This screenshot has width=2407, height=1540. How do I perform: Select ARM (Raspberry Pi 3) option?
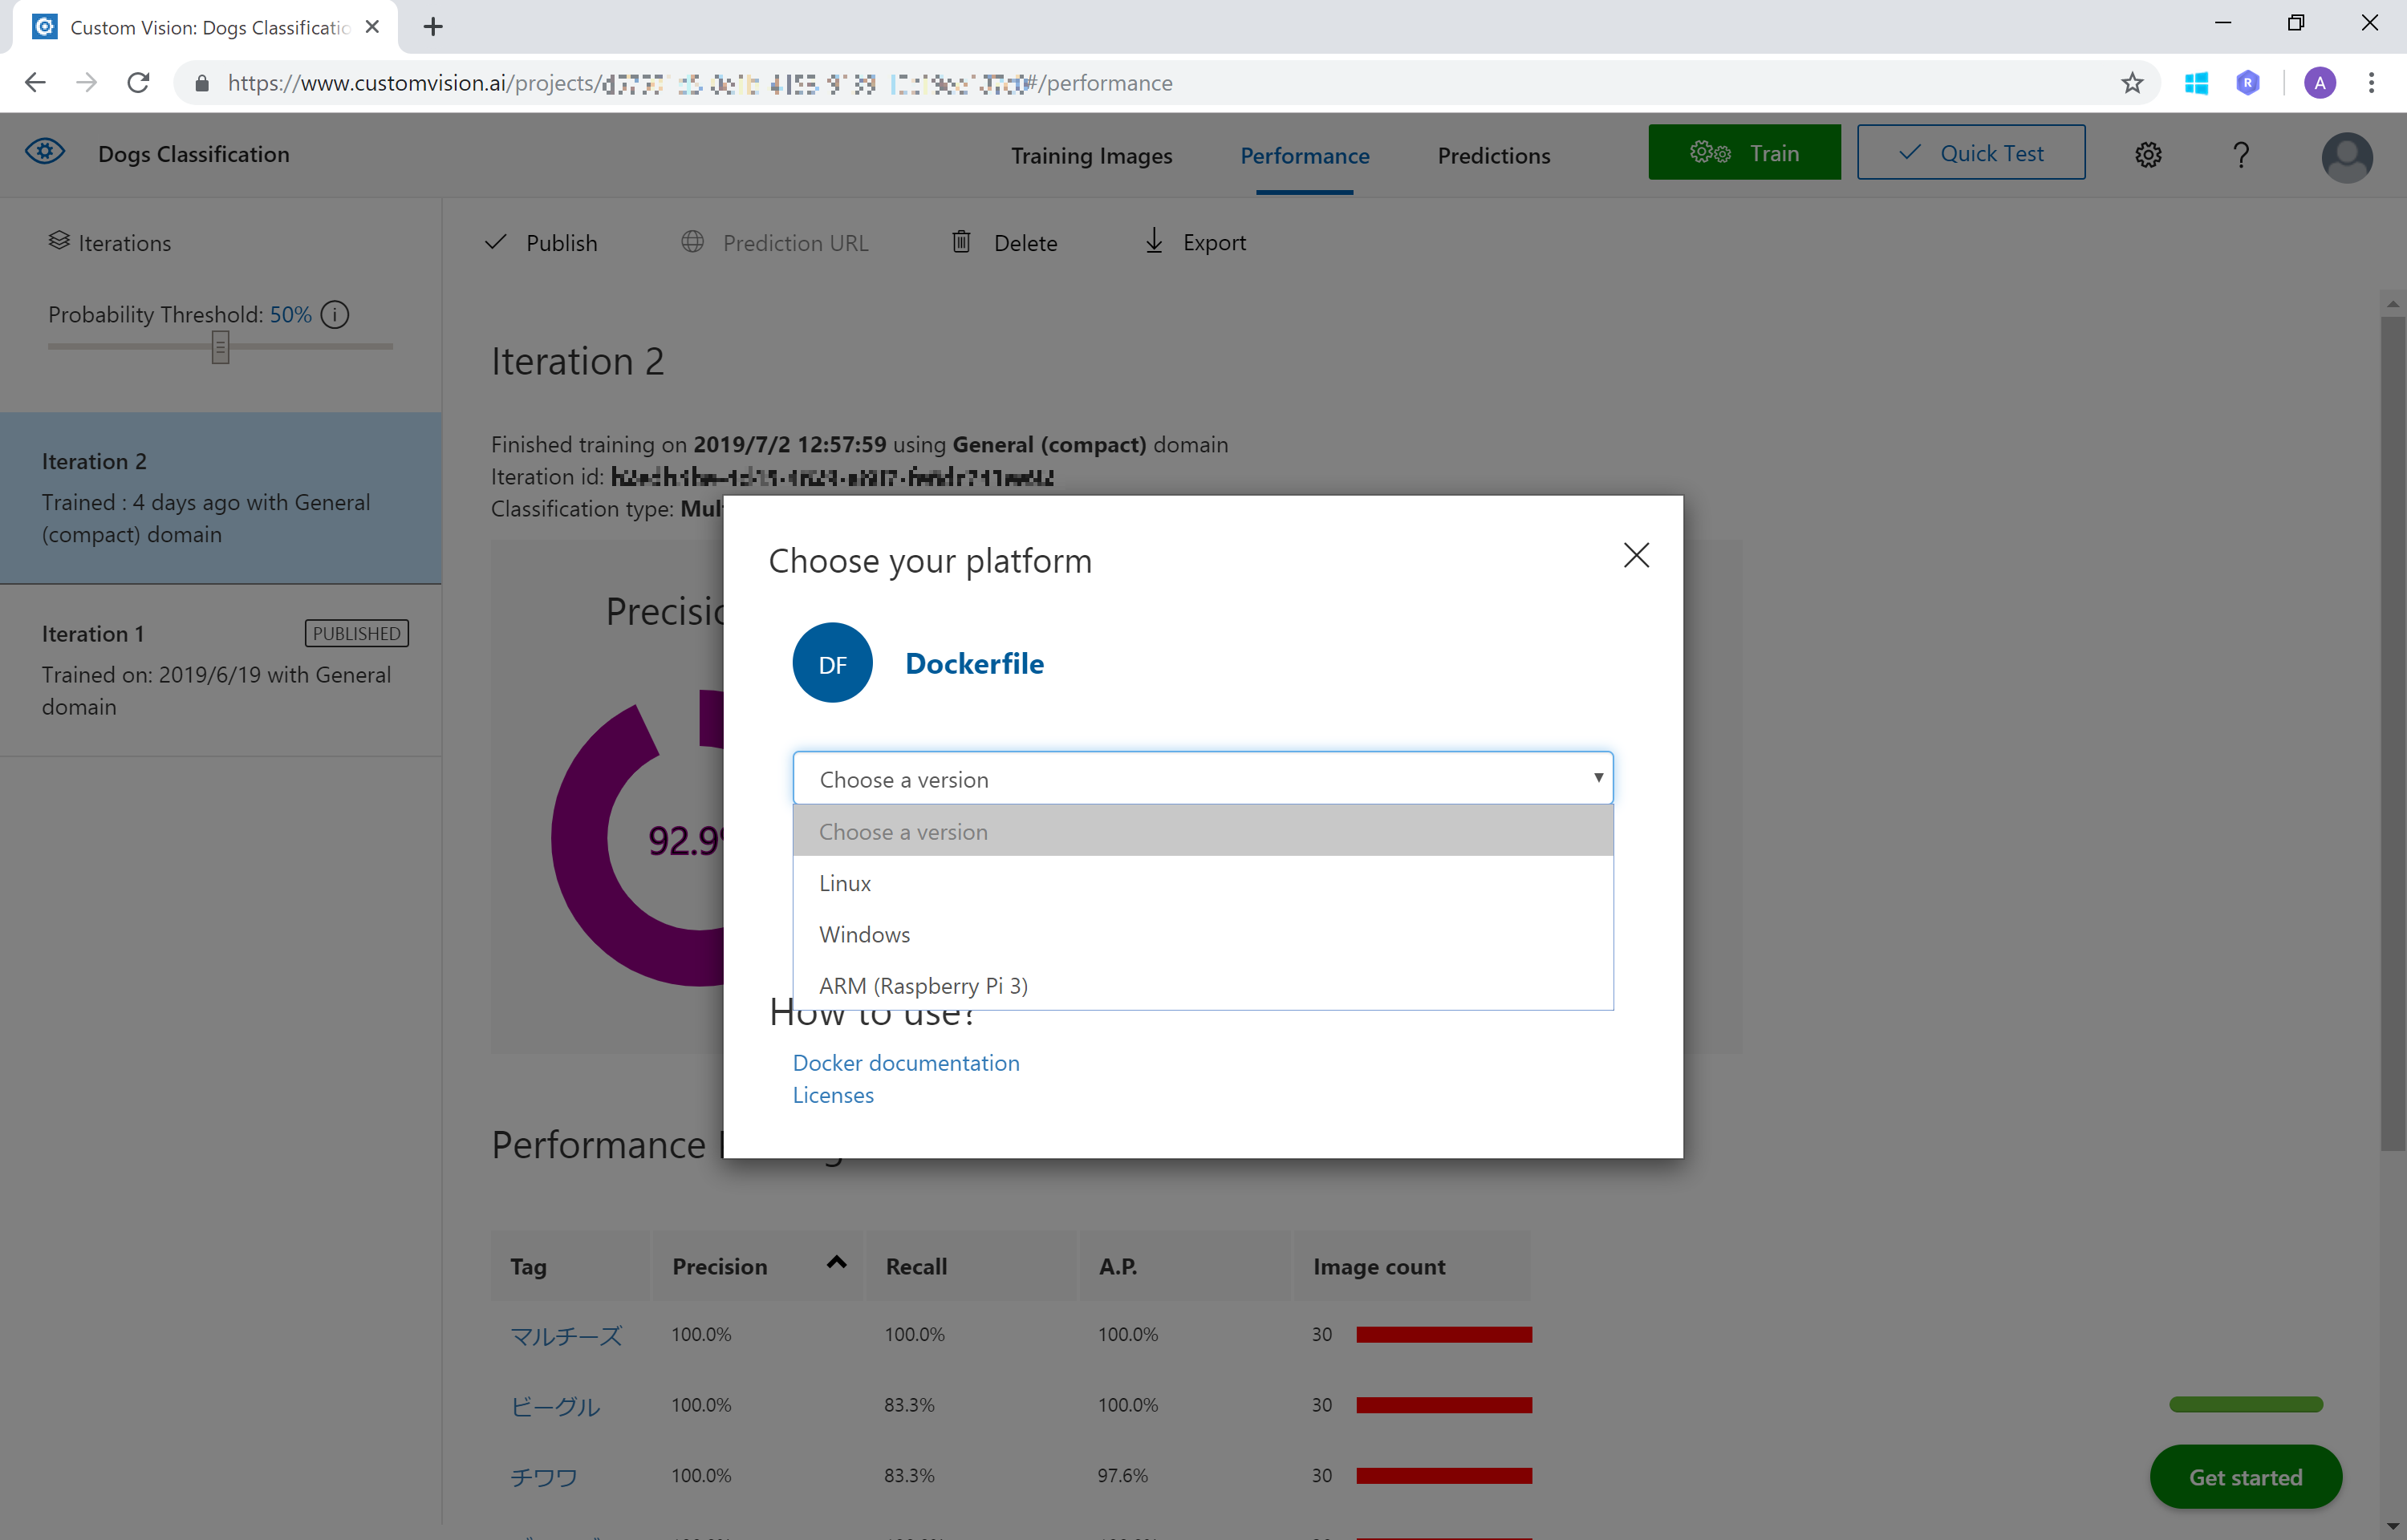tap(923, 985)
